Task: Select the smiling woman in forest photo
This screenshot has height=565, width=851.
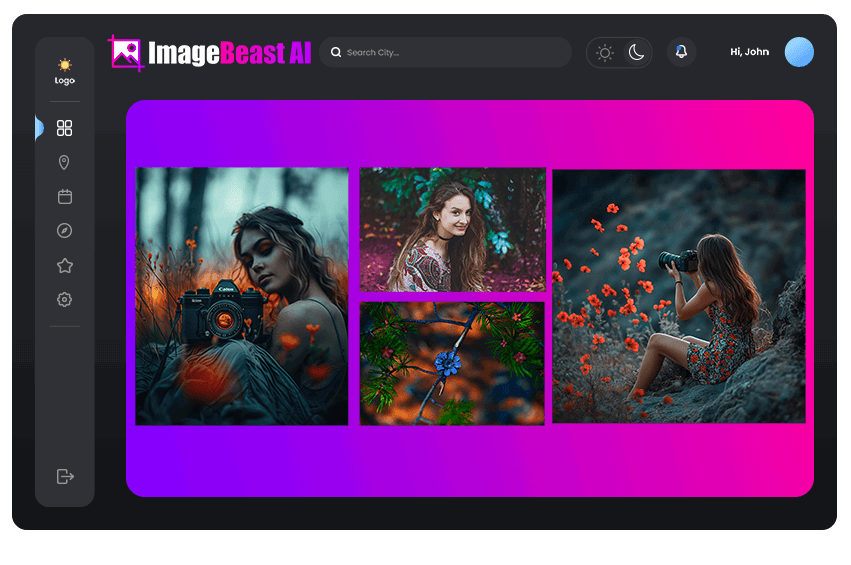Action: (452, 229)
